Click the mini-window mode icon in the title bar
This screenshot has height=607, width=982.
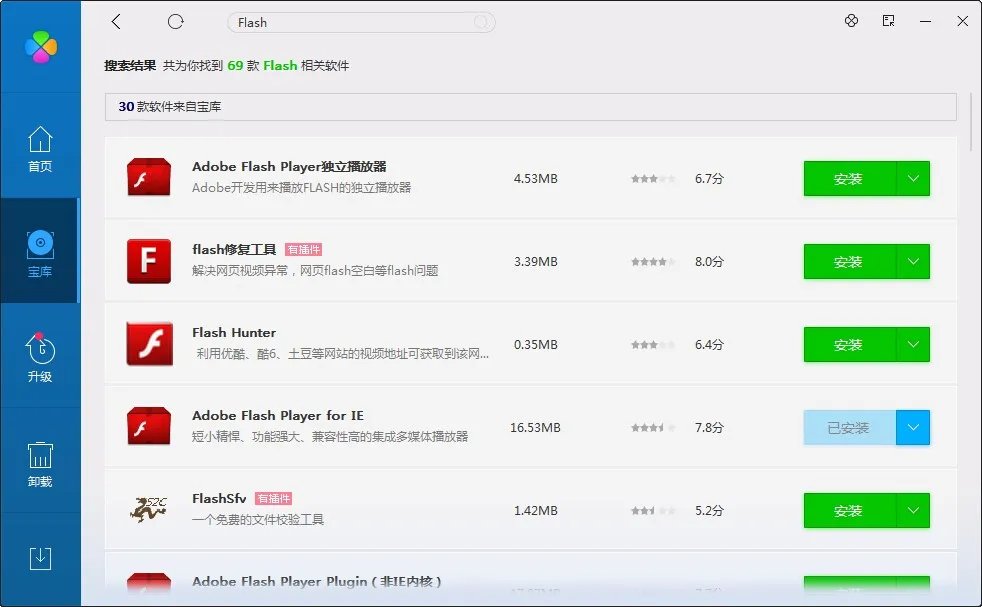pyautogui.click(x=888, y=21)
